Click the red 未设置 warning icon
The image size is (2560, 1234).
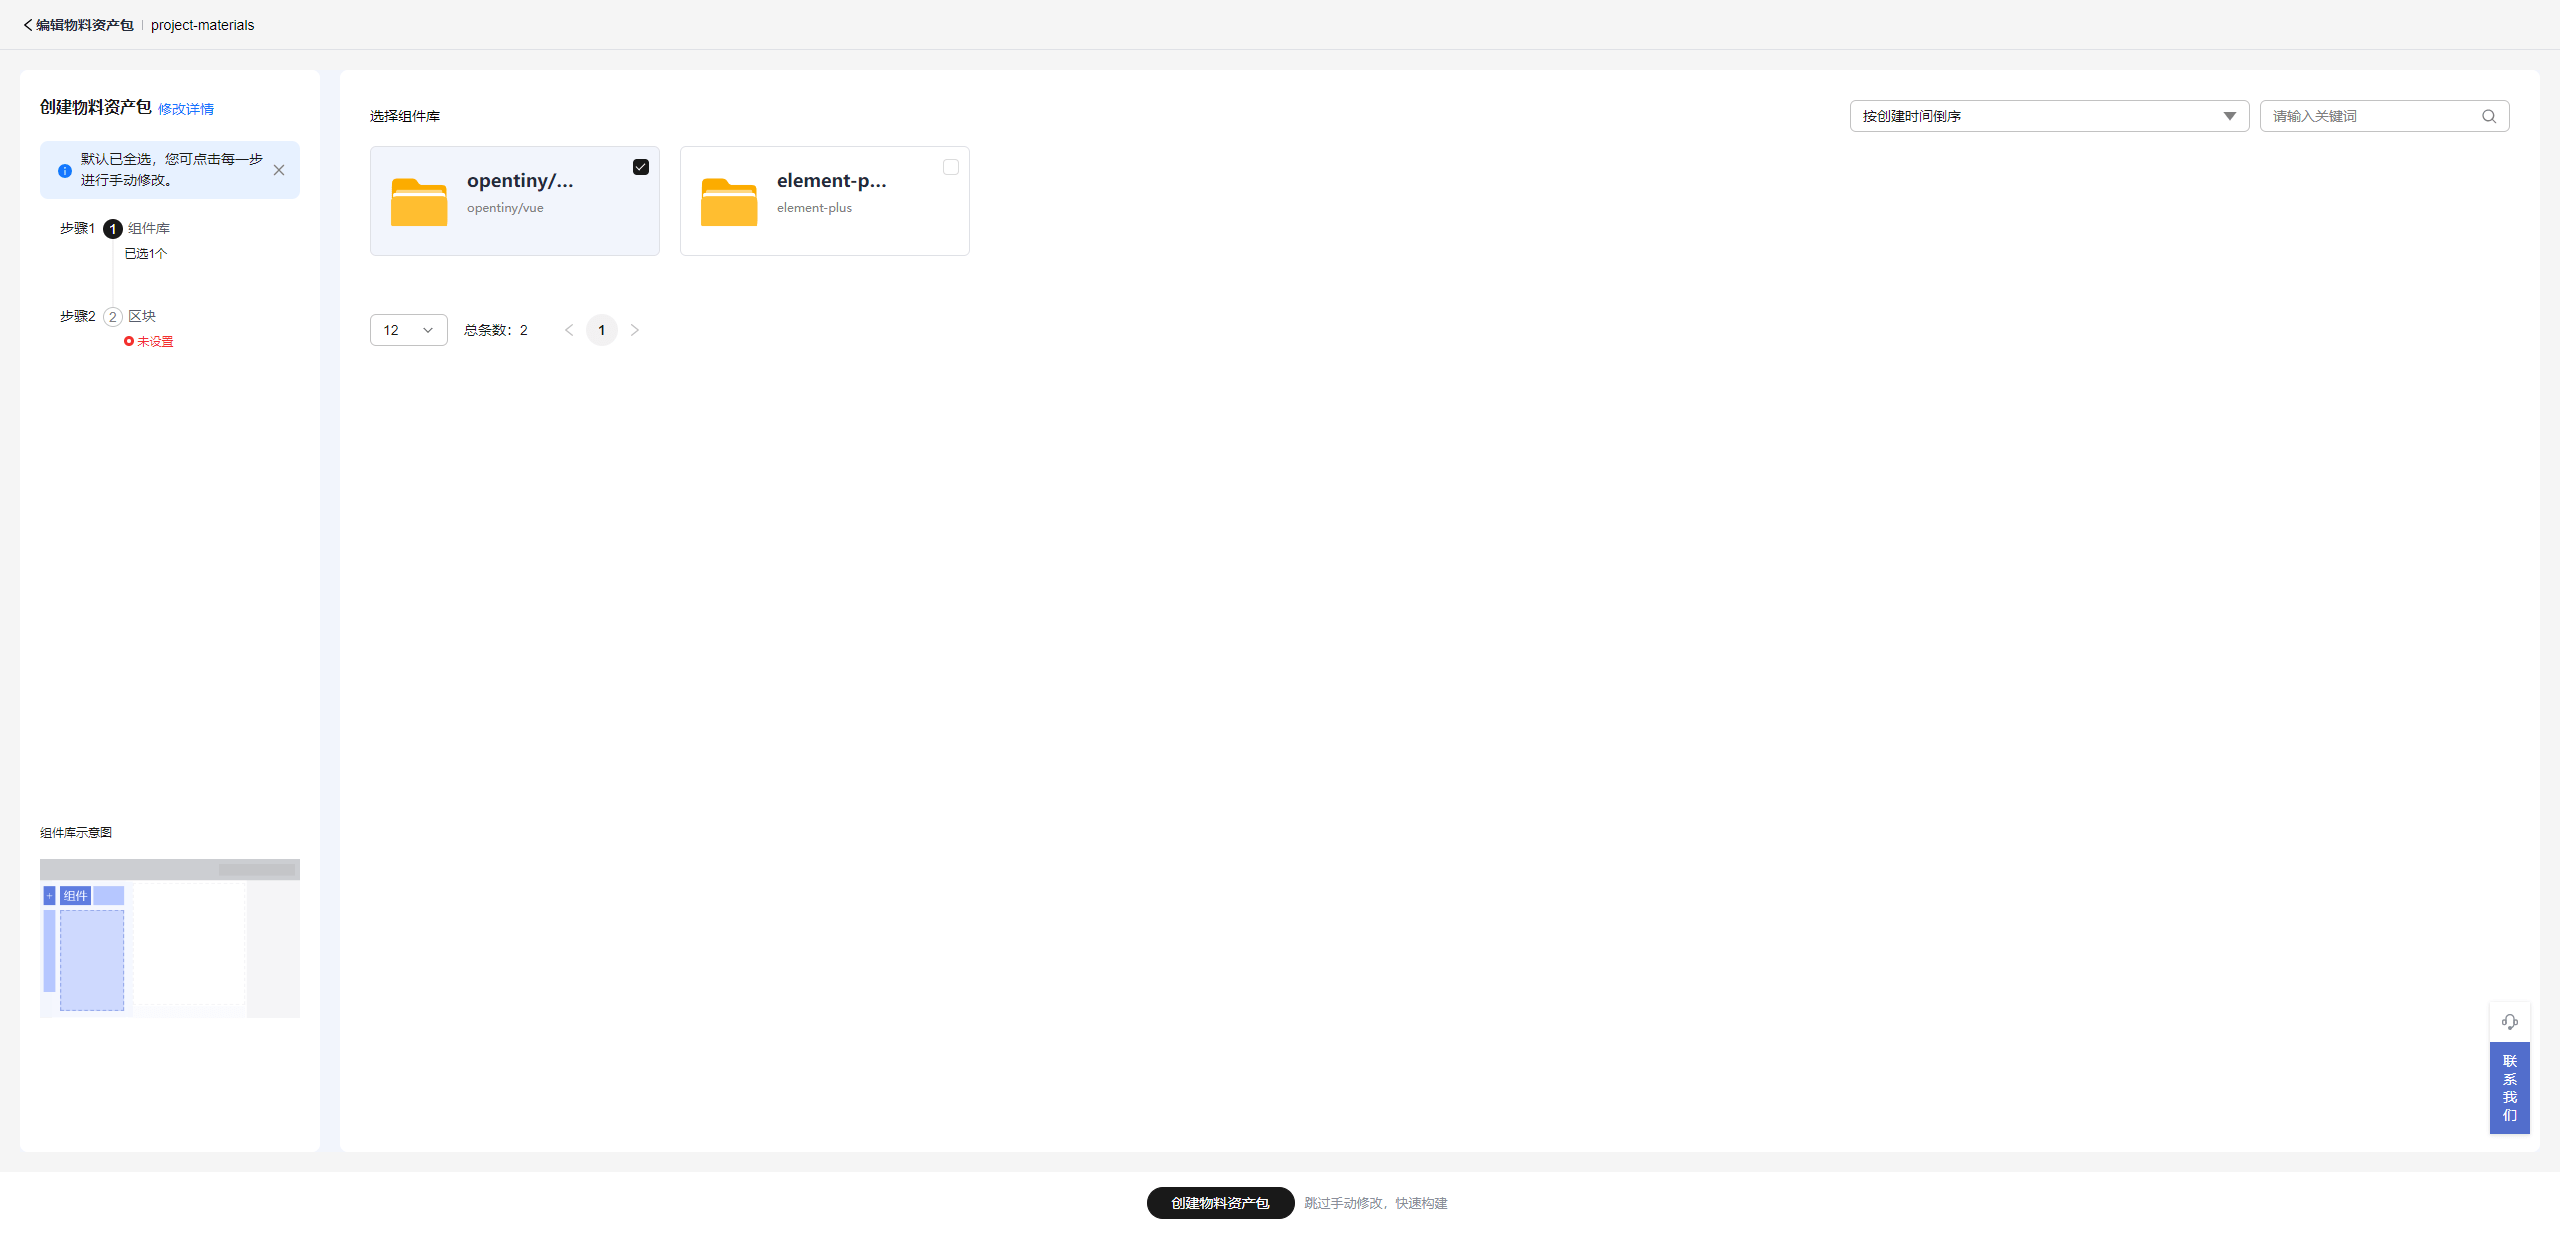(x=129, y=342)
